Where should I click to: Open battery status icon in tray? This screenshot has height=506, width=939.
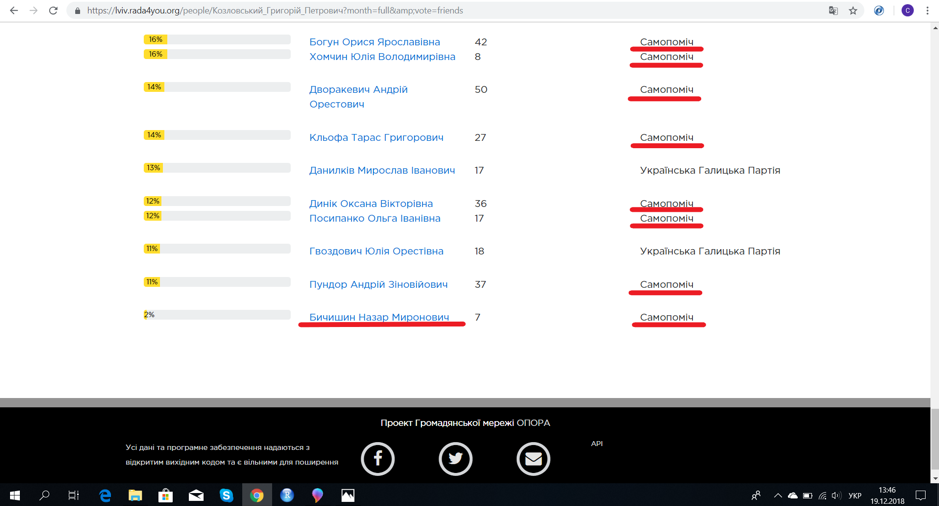point(807,496)
